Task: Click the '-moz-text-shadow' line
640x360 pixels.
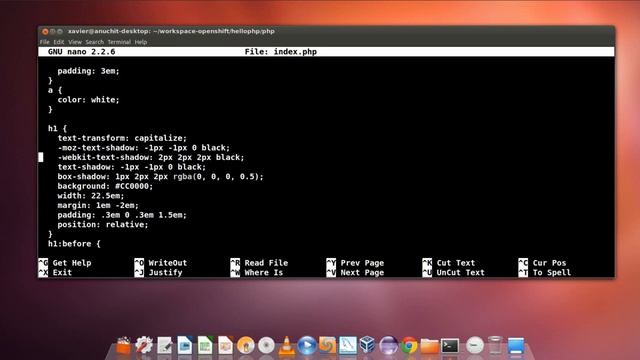Action: [x=144, y=148]
